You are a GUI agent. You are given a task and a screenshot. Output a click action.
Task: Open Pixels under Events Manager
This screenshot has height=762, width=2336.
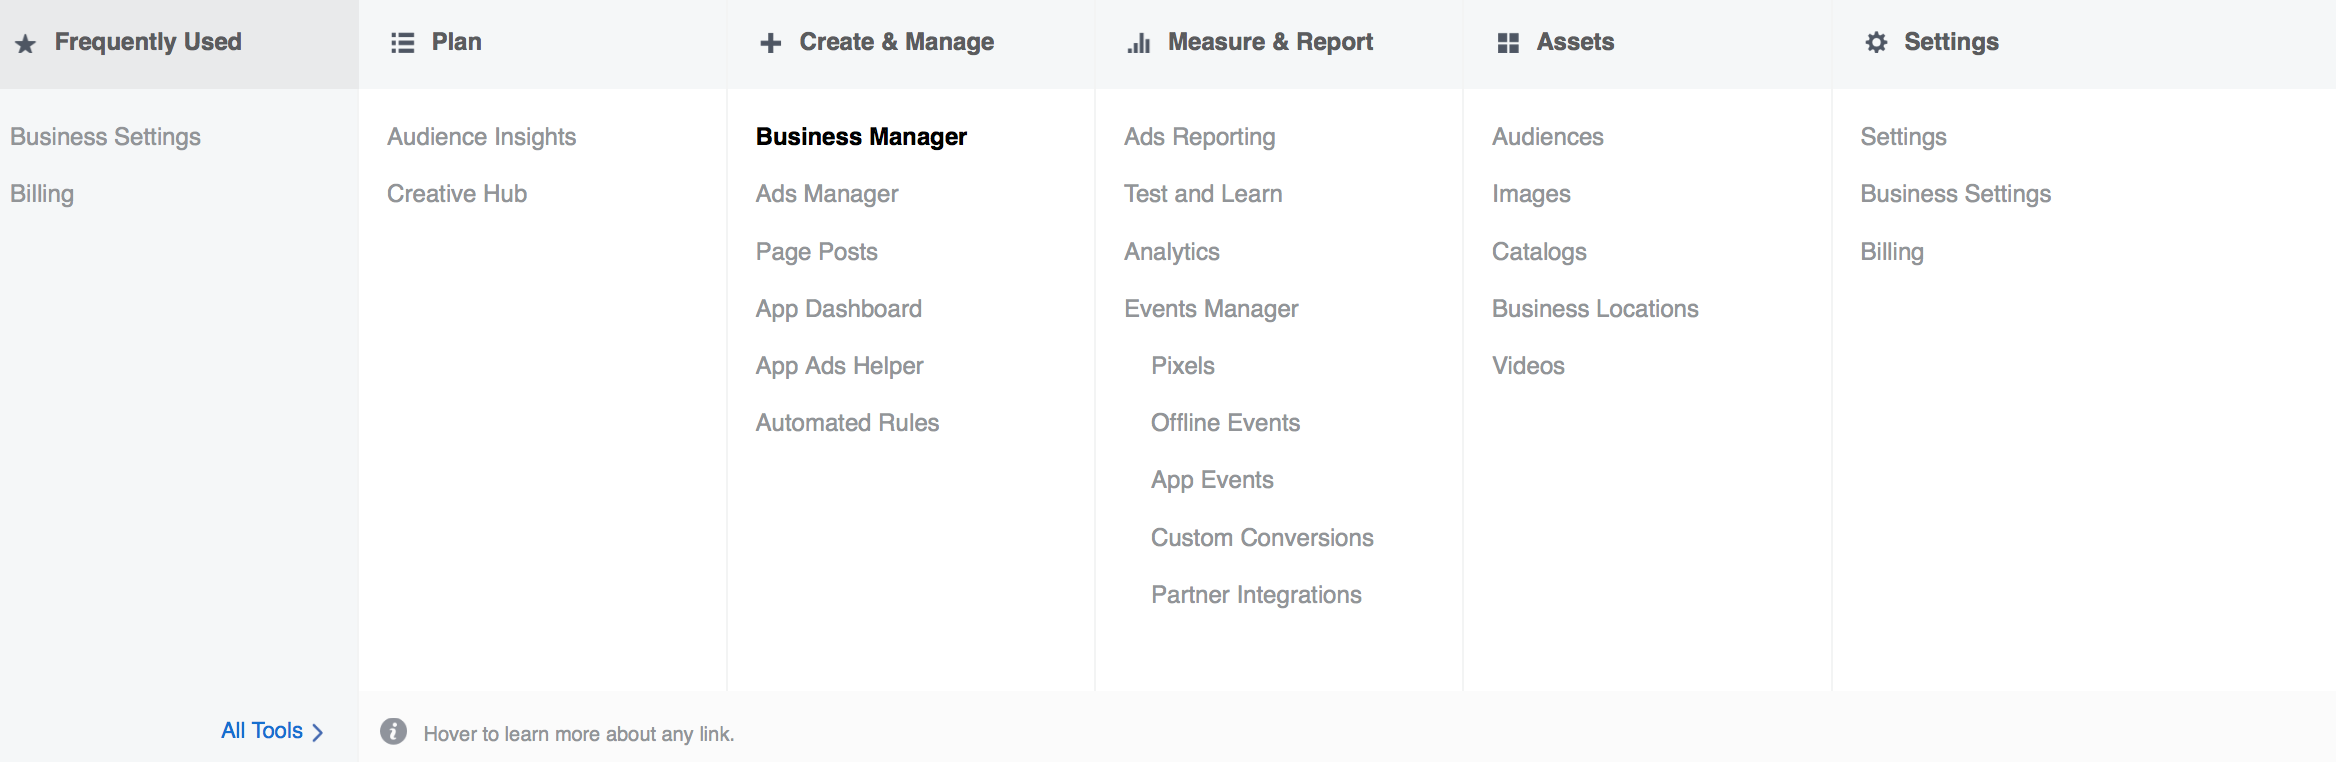1182,366
